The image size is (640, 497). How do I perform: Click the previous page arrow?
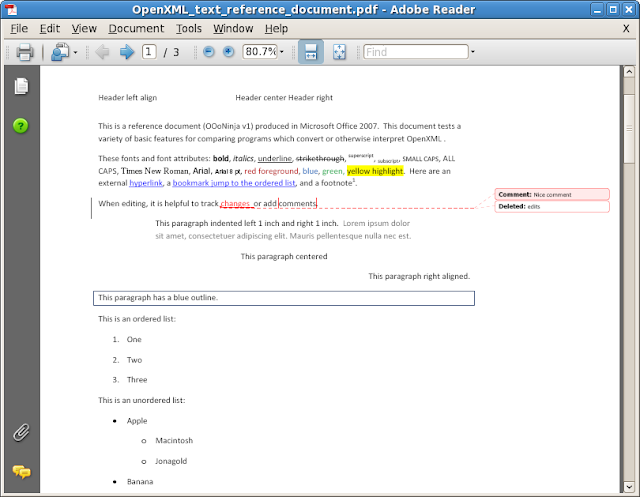(x=101, y=52)
